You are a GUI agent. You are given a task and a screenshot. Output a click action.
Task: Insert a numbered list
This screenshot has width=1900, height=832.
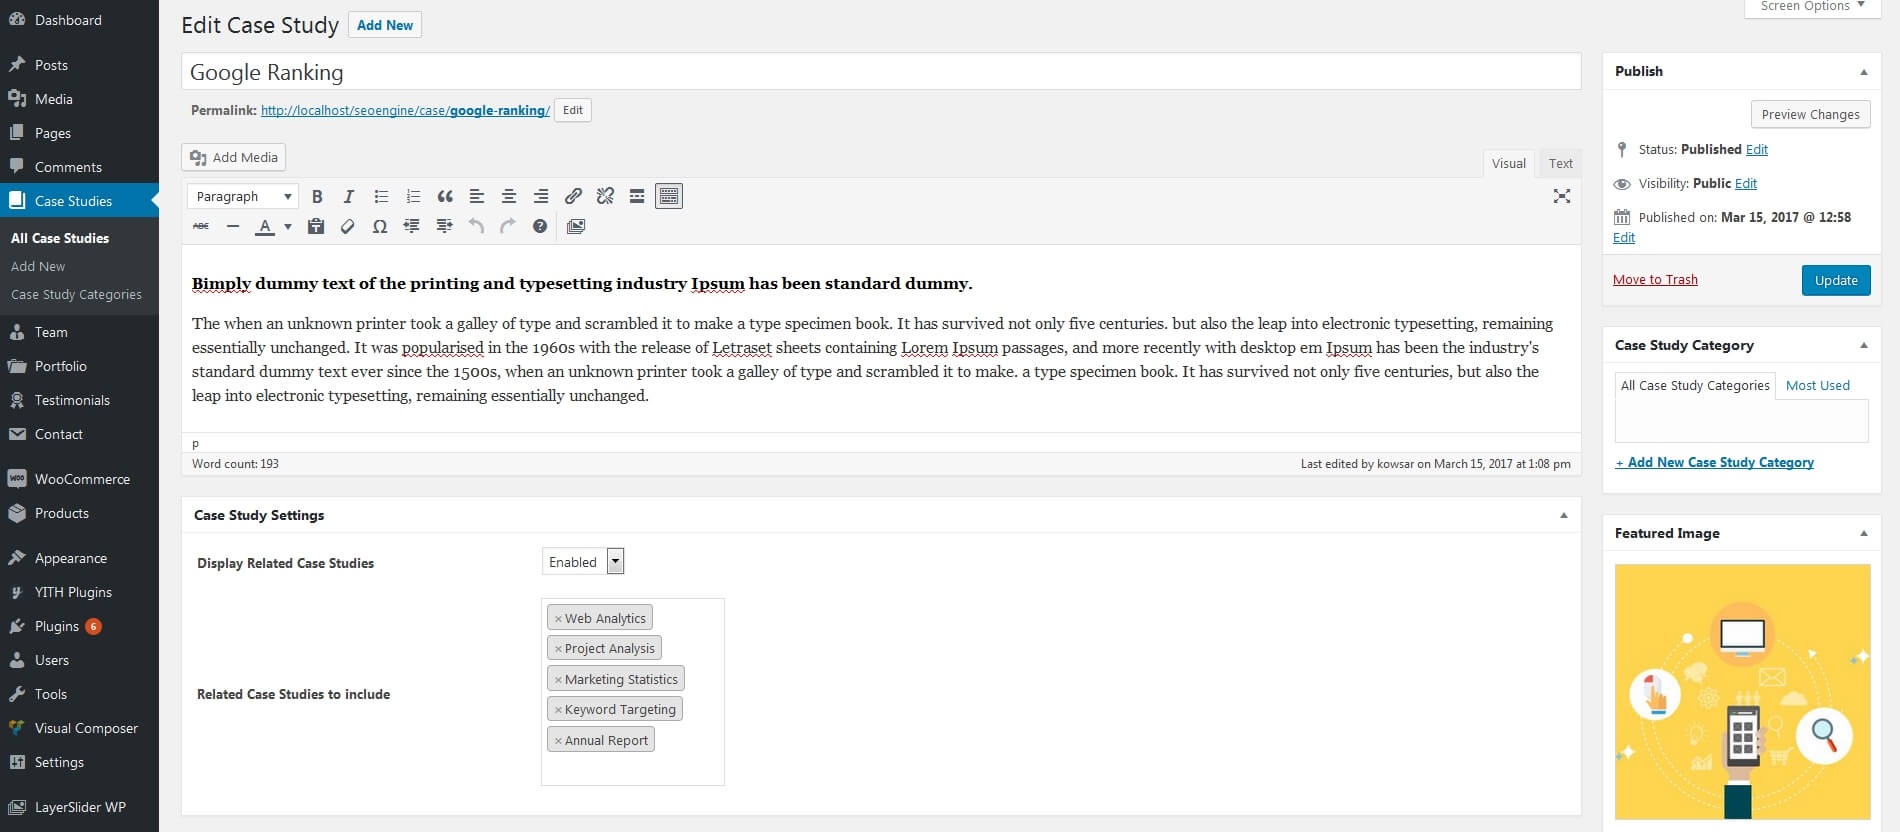click(413, 197)
